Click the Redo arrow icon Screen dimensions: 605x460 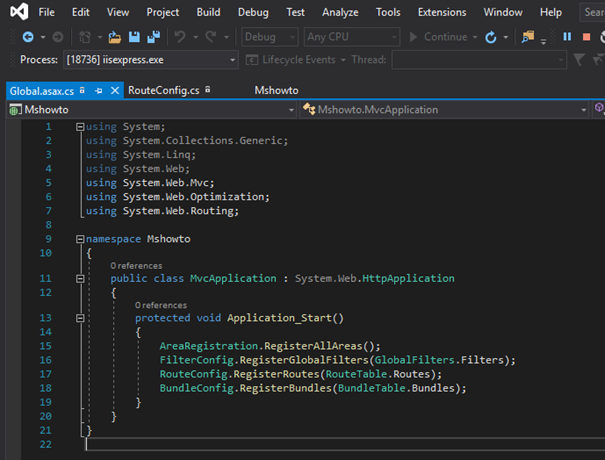click(211, 37)
